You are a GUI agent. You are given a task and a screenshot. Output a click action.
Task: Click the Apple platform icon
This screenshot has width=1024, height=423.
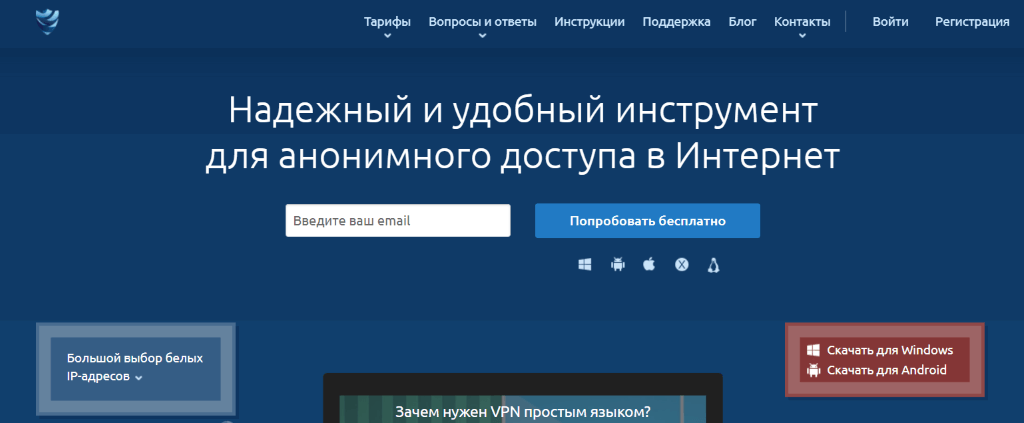click(x=649, y=265)
